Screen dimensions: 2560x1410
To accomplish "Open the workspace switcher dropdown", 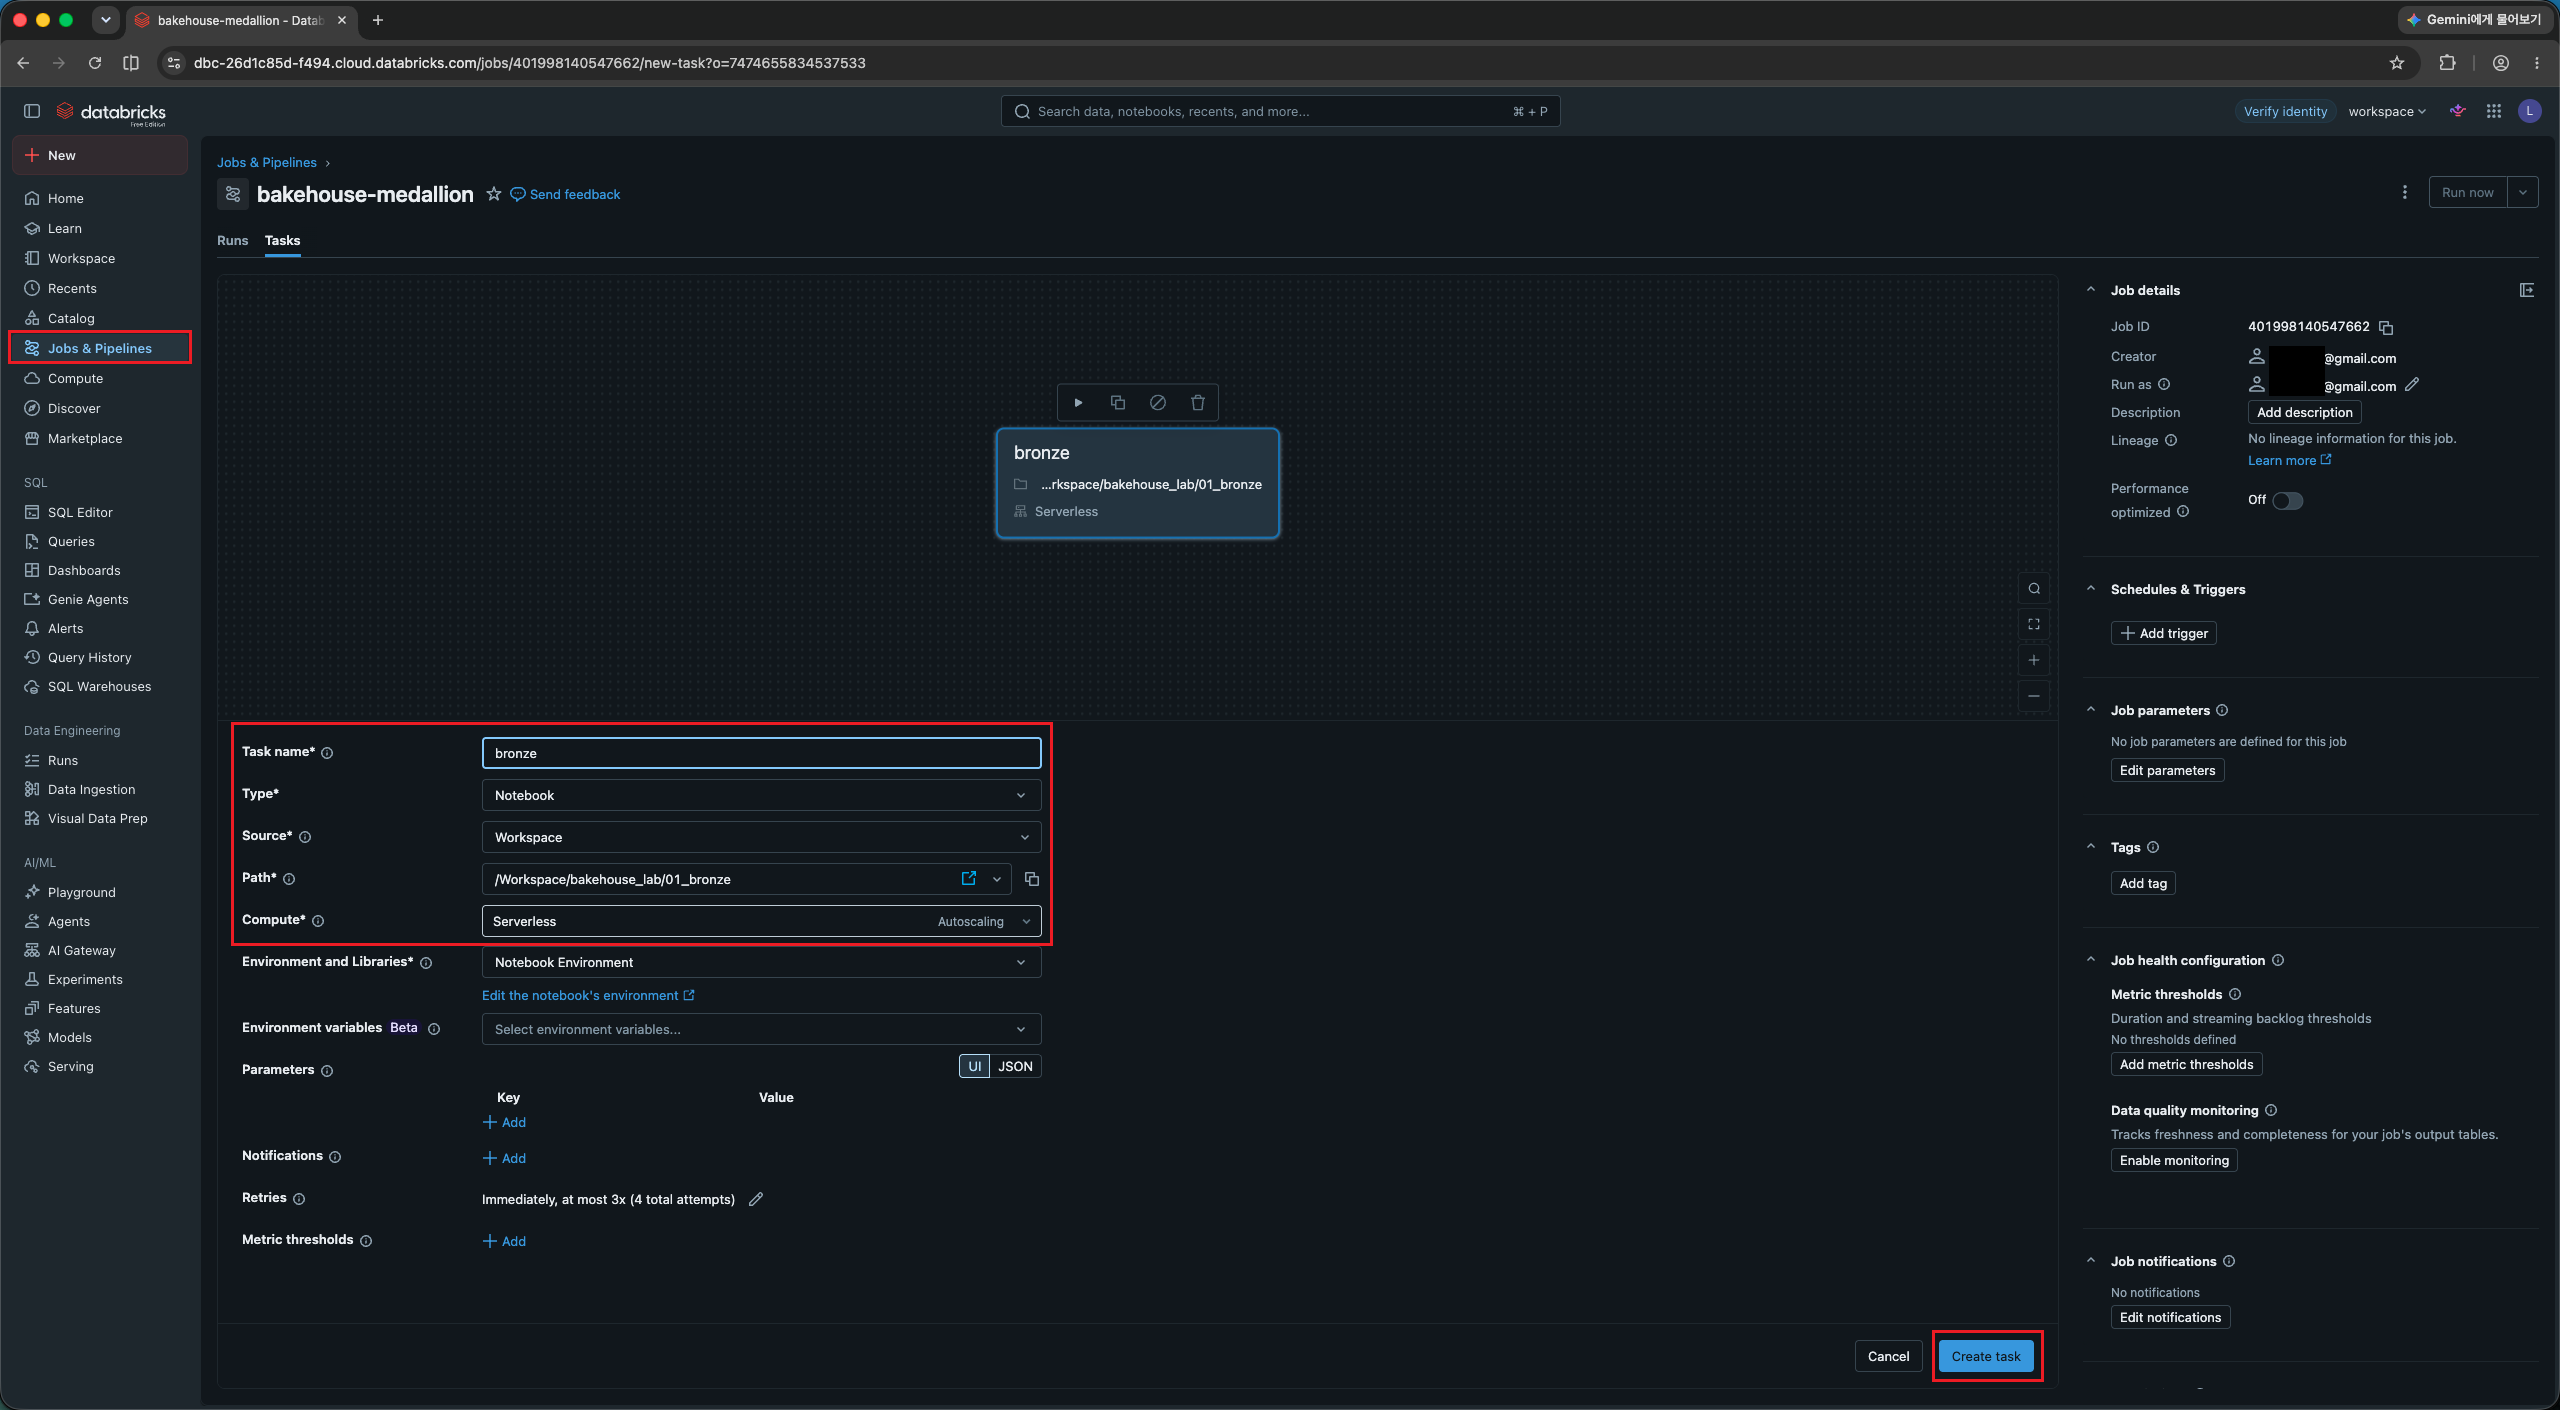I will (2387, 111).
